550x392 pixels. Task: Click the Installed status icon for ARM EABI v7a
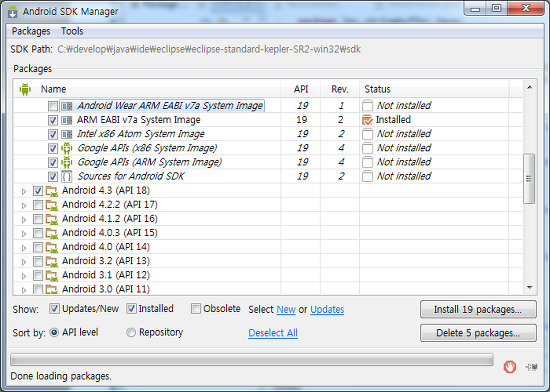(x=367, y=120)
